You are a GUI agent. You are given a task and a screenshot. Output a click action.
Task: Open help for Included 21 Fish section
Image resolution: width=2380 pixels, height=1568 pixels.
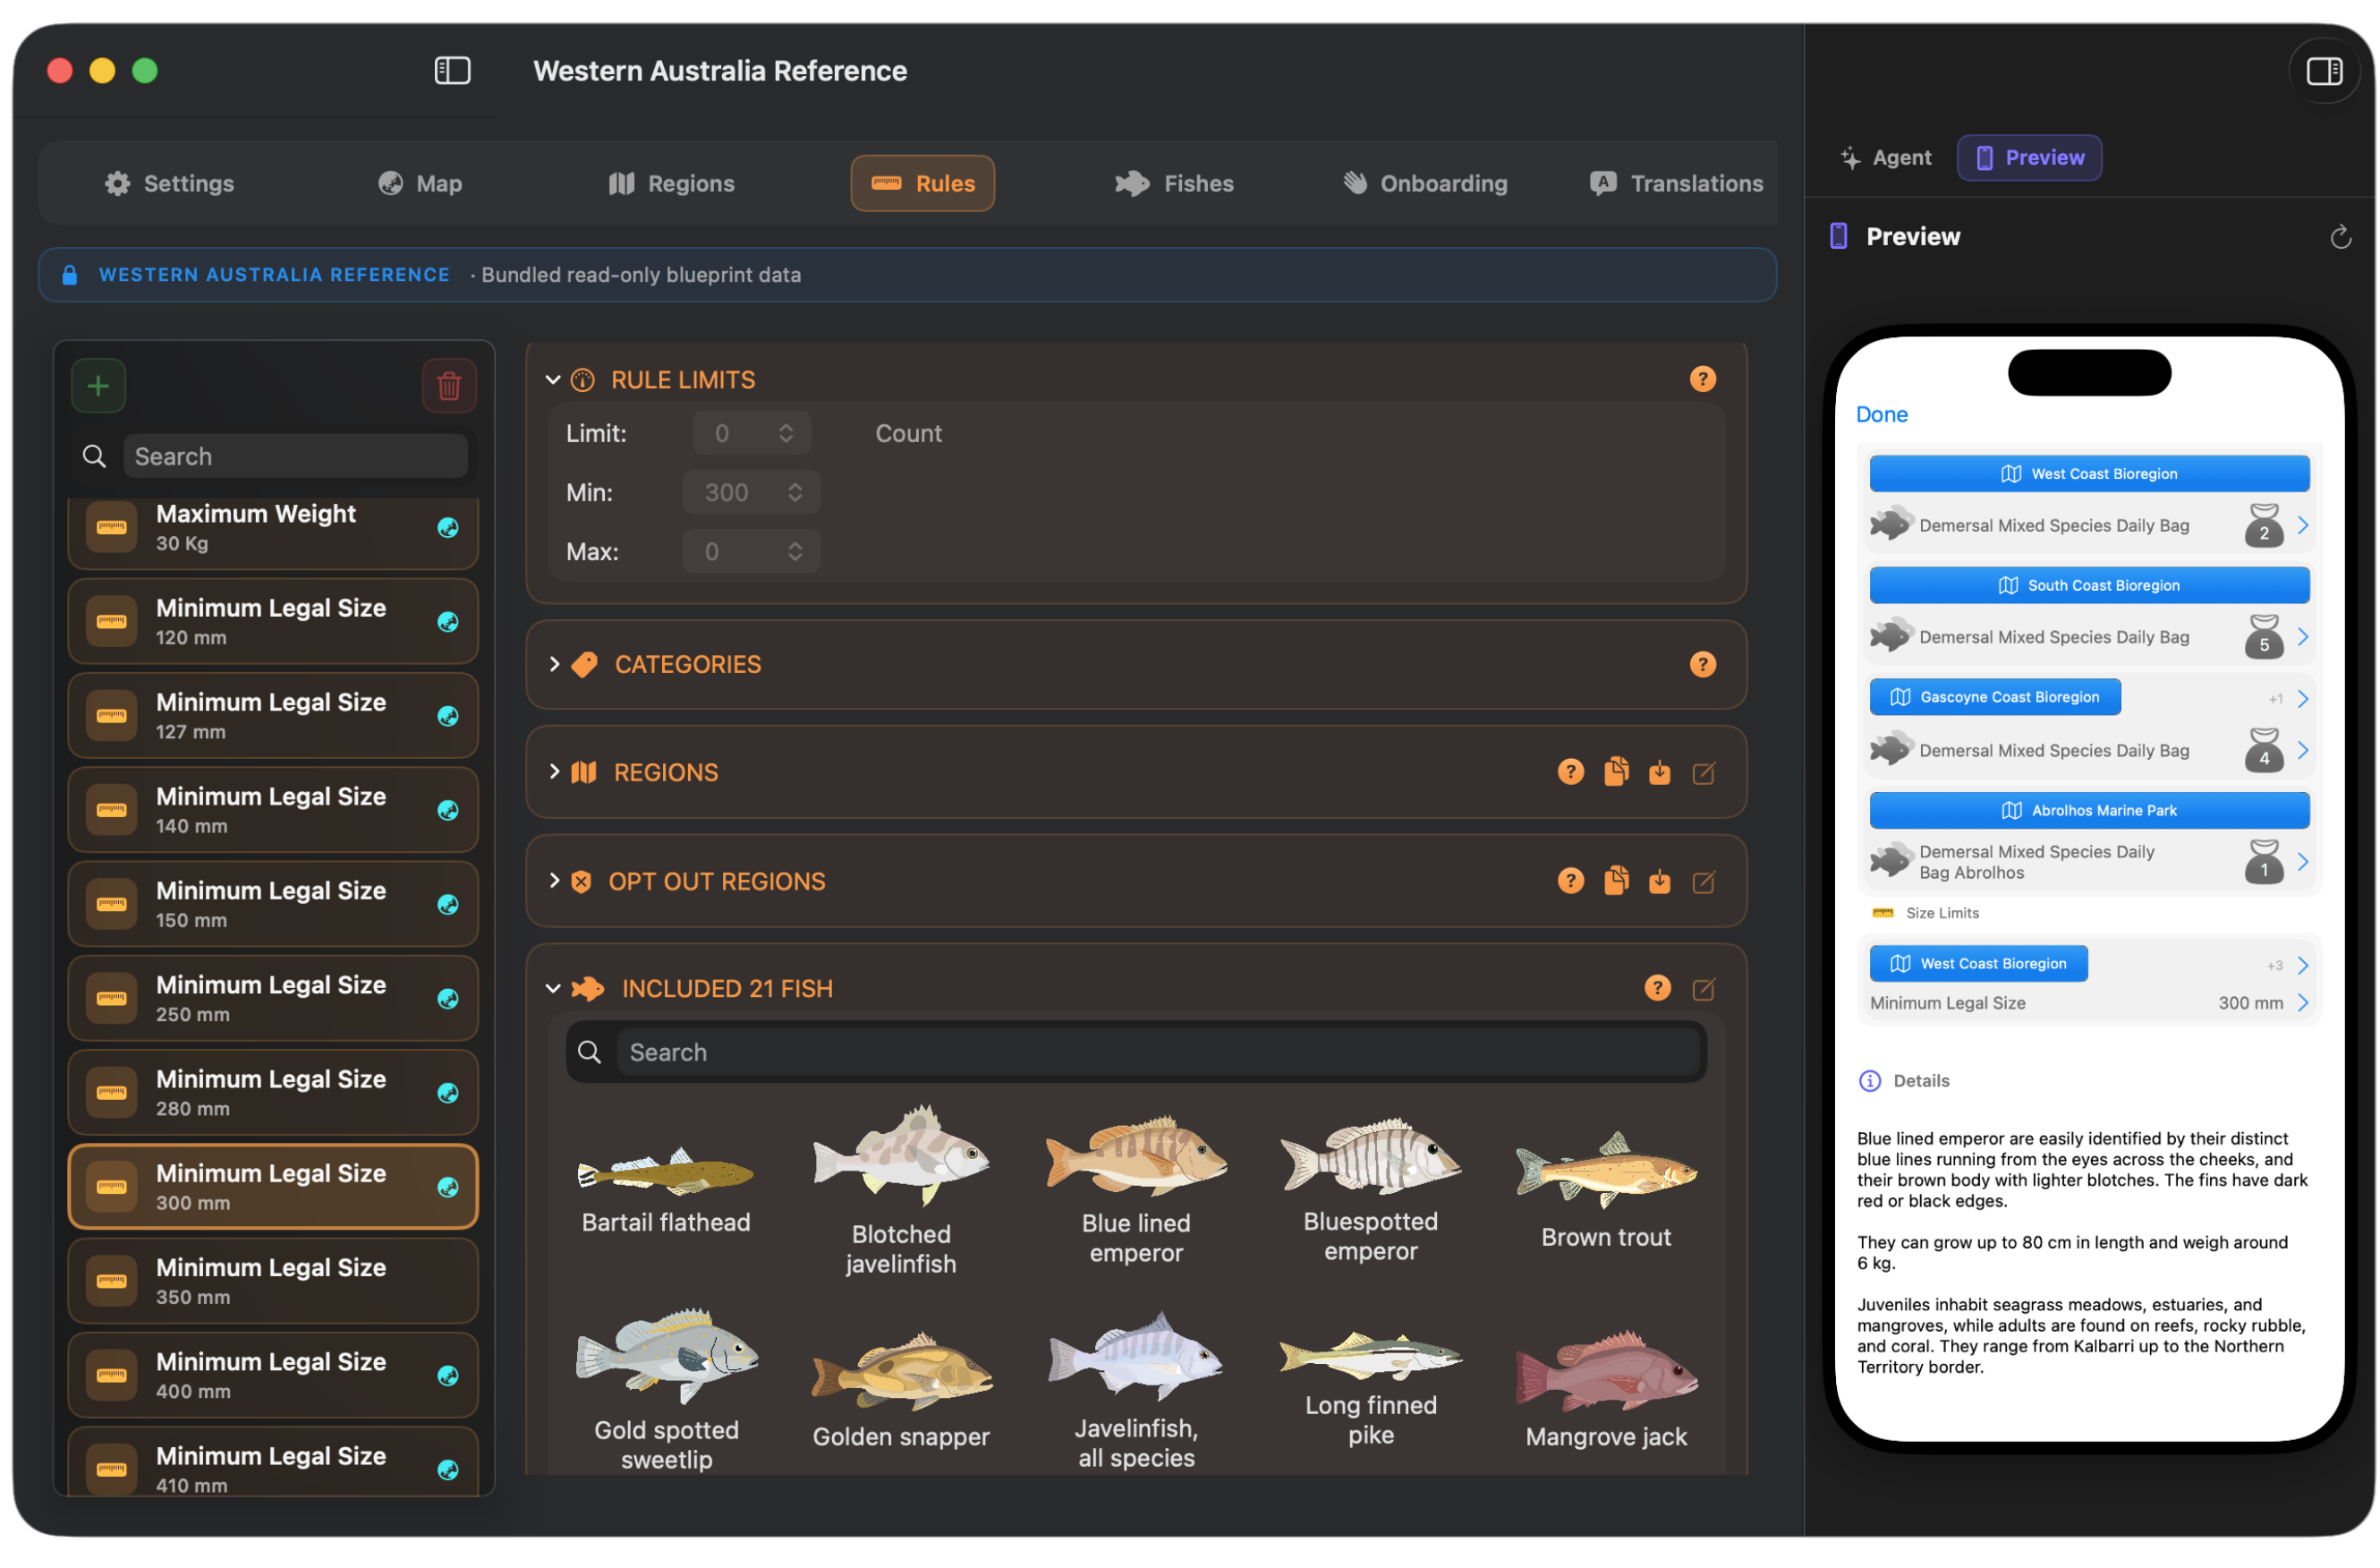tap(1657, 988)
